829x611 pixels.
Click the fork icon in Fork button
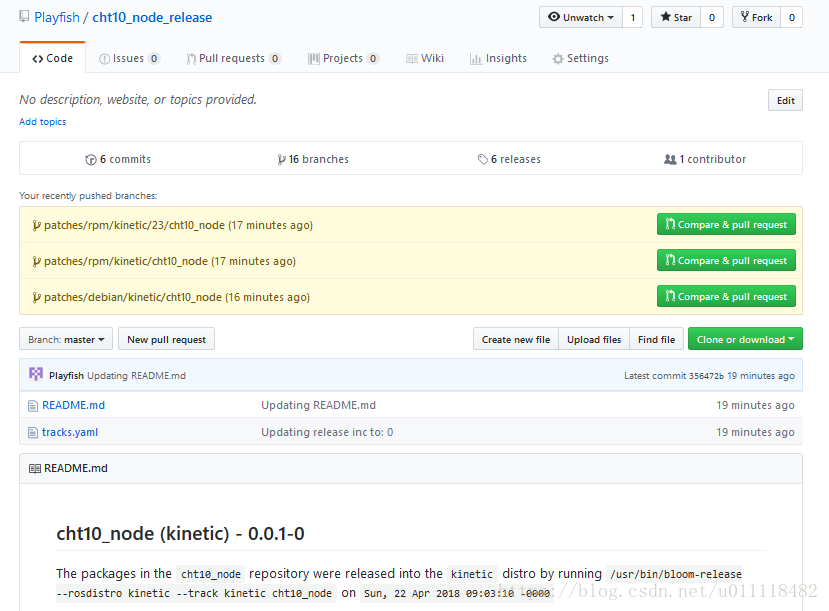click(744, 17)
